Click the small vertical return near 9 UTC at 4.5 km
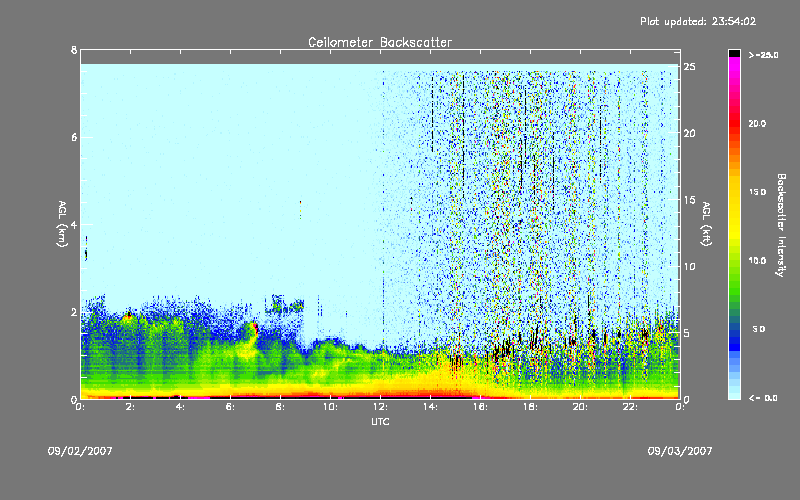800x500 pixels. pos(301,209)
